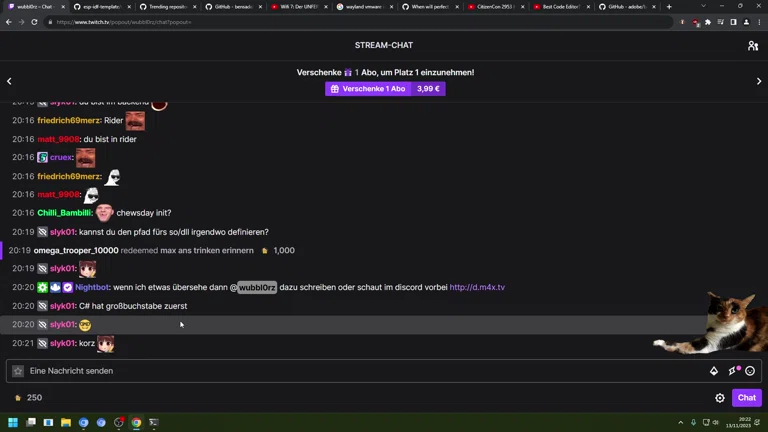Open the http://d.m4x.tv link

(x=477, y=288)
